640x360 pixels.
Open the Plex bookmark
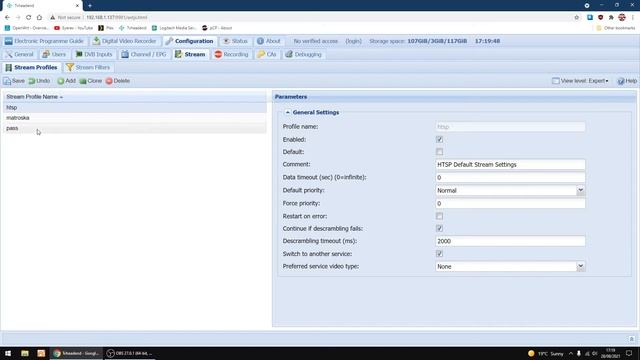106,28
